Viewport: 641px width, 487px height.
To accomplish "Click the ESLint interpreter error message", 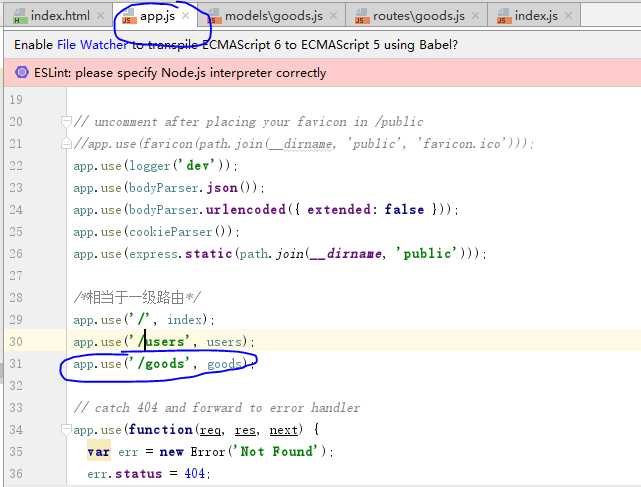I will tap(180, 73).
